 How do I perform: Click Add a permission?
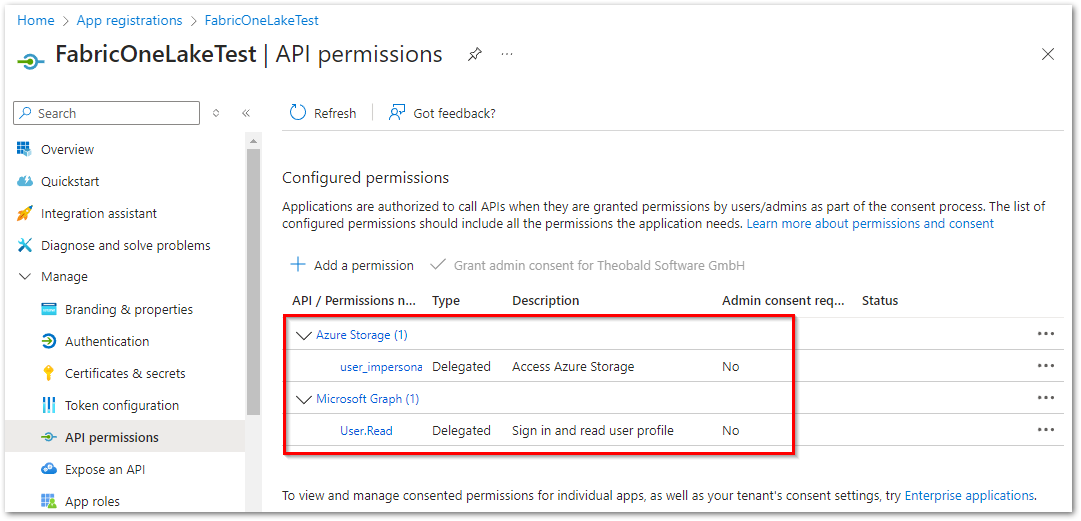(x=352, y=265)
